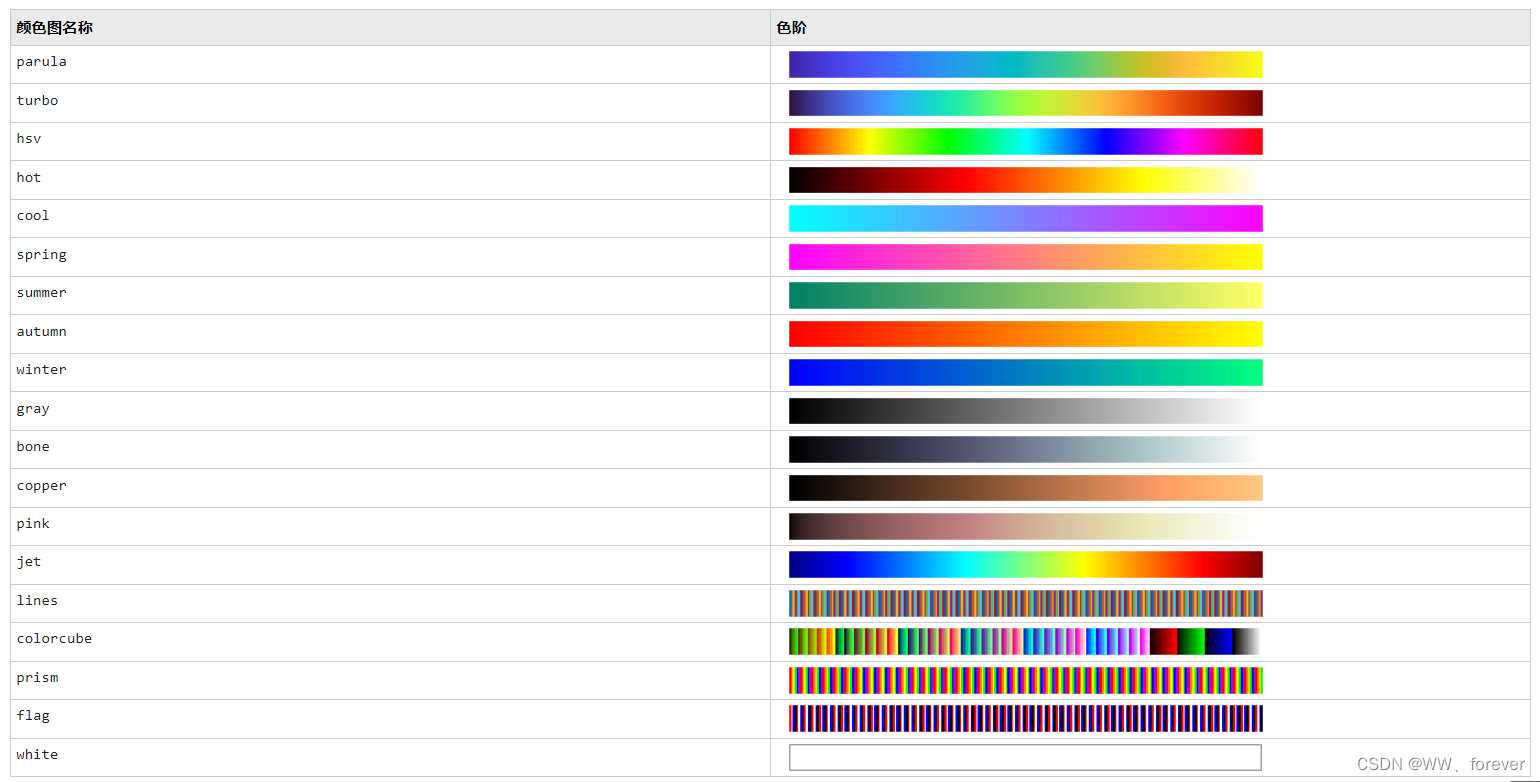Screen dimensions: 1540x782
Task: Select the bone colormap gradient bar
Action: tap(1025, 449)
